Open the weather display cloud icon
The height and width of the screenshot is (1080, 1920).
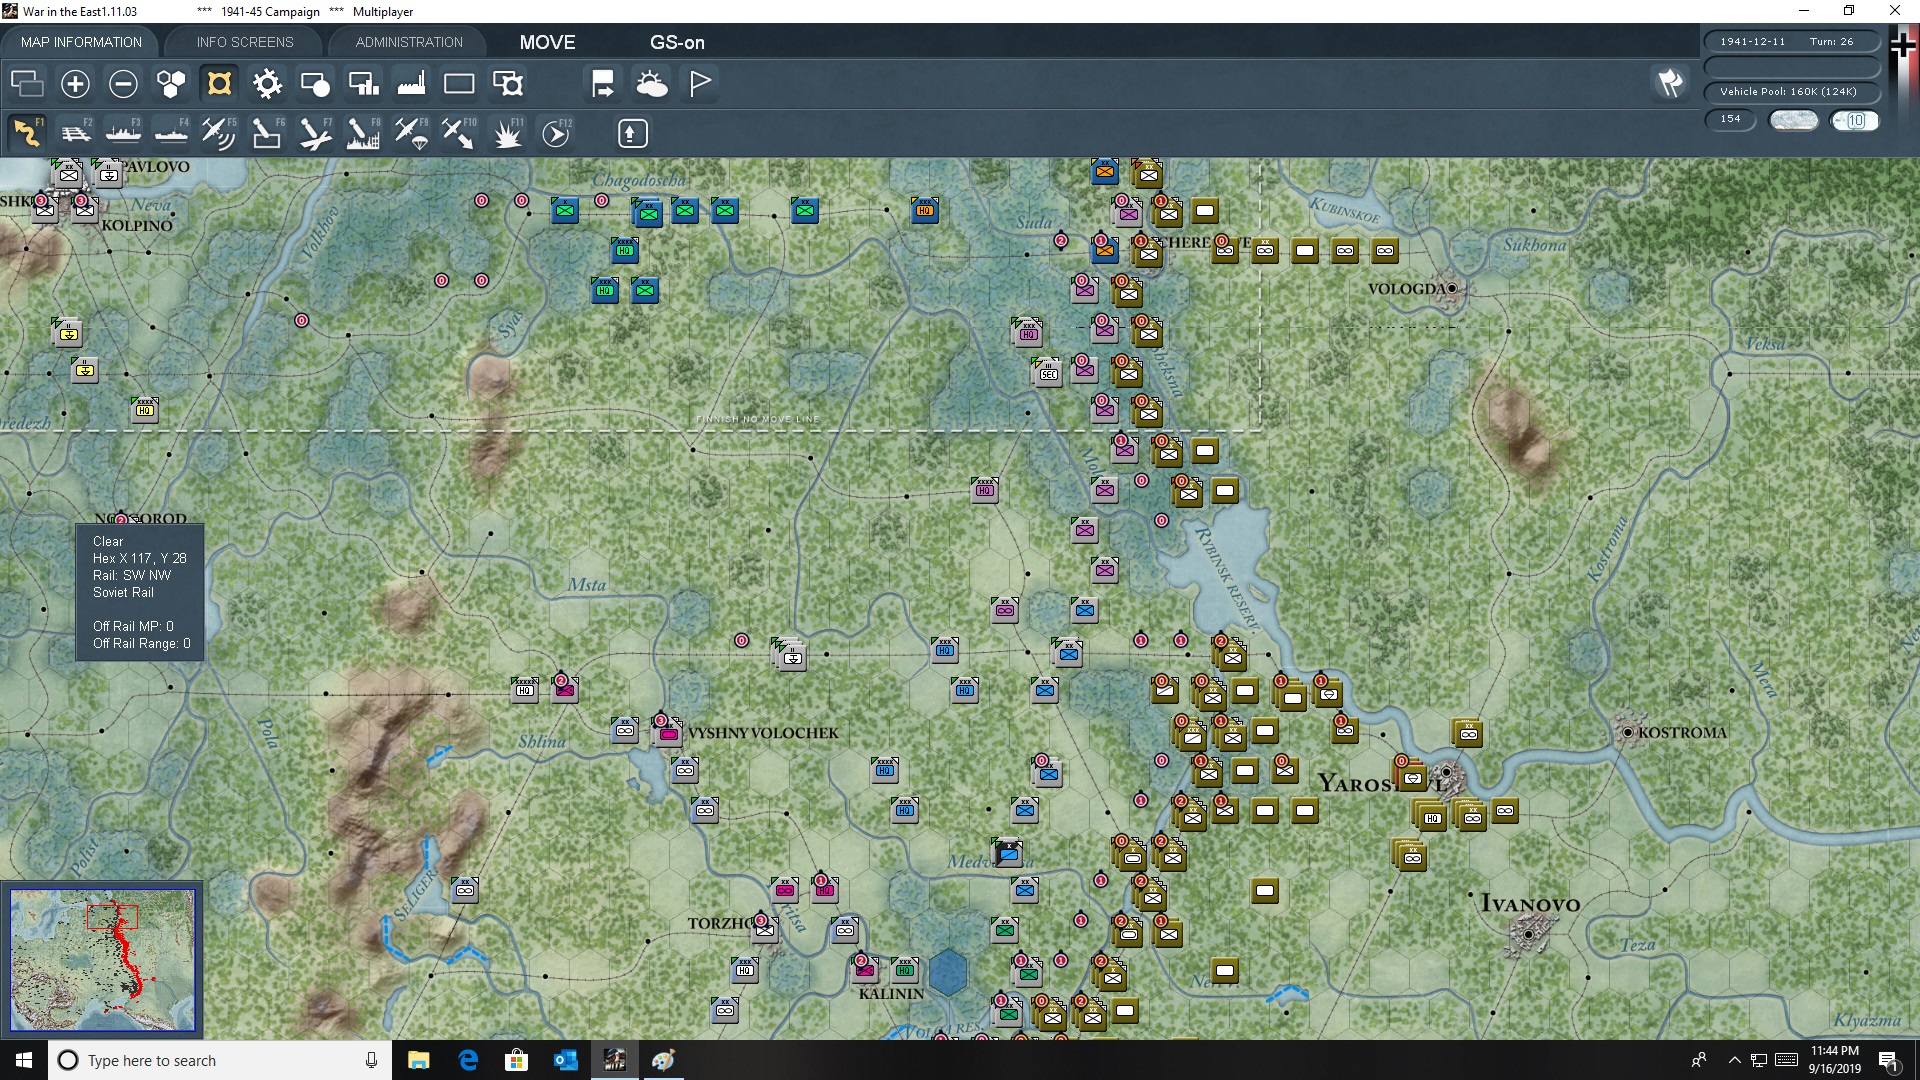click(x=652, y=84)
